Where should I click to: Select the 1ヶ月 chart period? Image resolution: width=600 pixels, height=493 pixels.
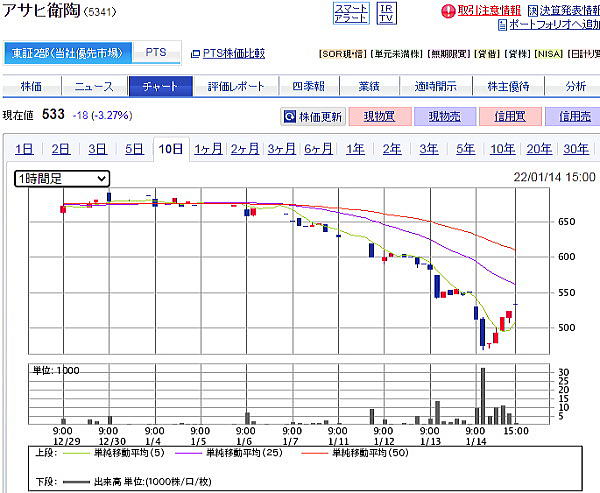(x=208, y=150)
